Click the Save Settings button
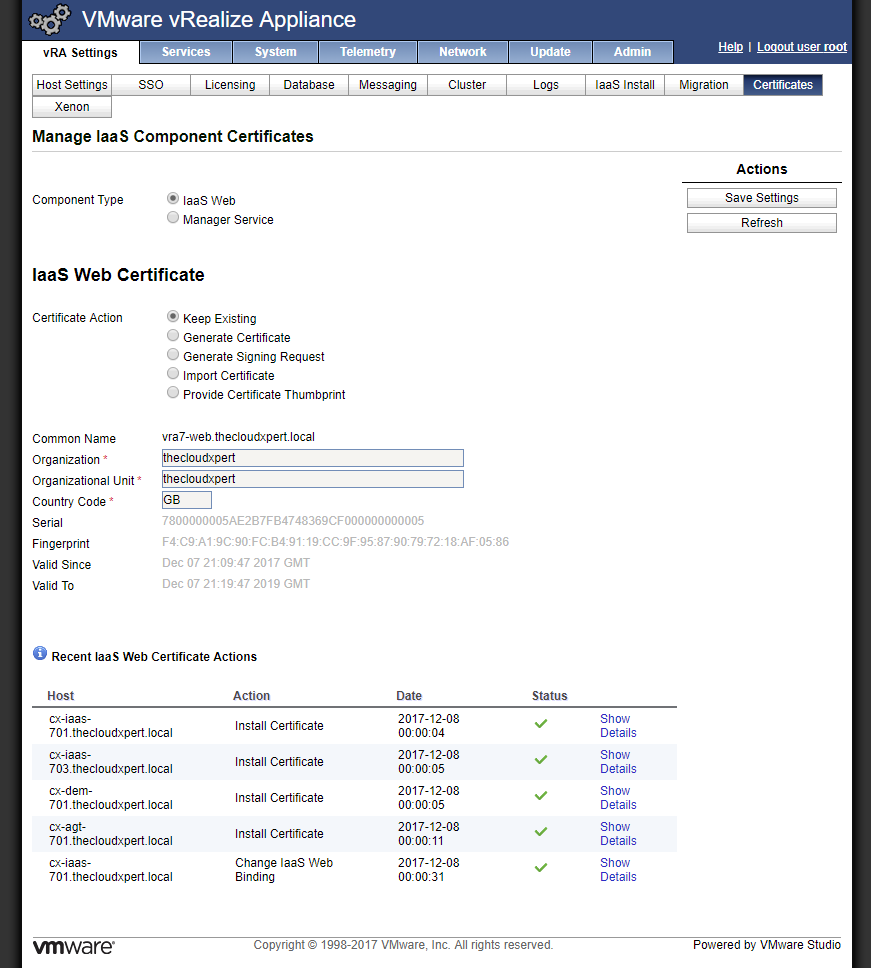 [x=761, y=198]
